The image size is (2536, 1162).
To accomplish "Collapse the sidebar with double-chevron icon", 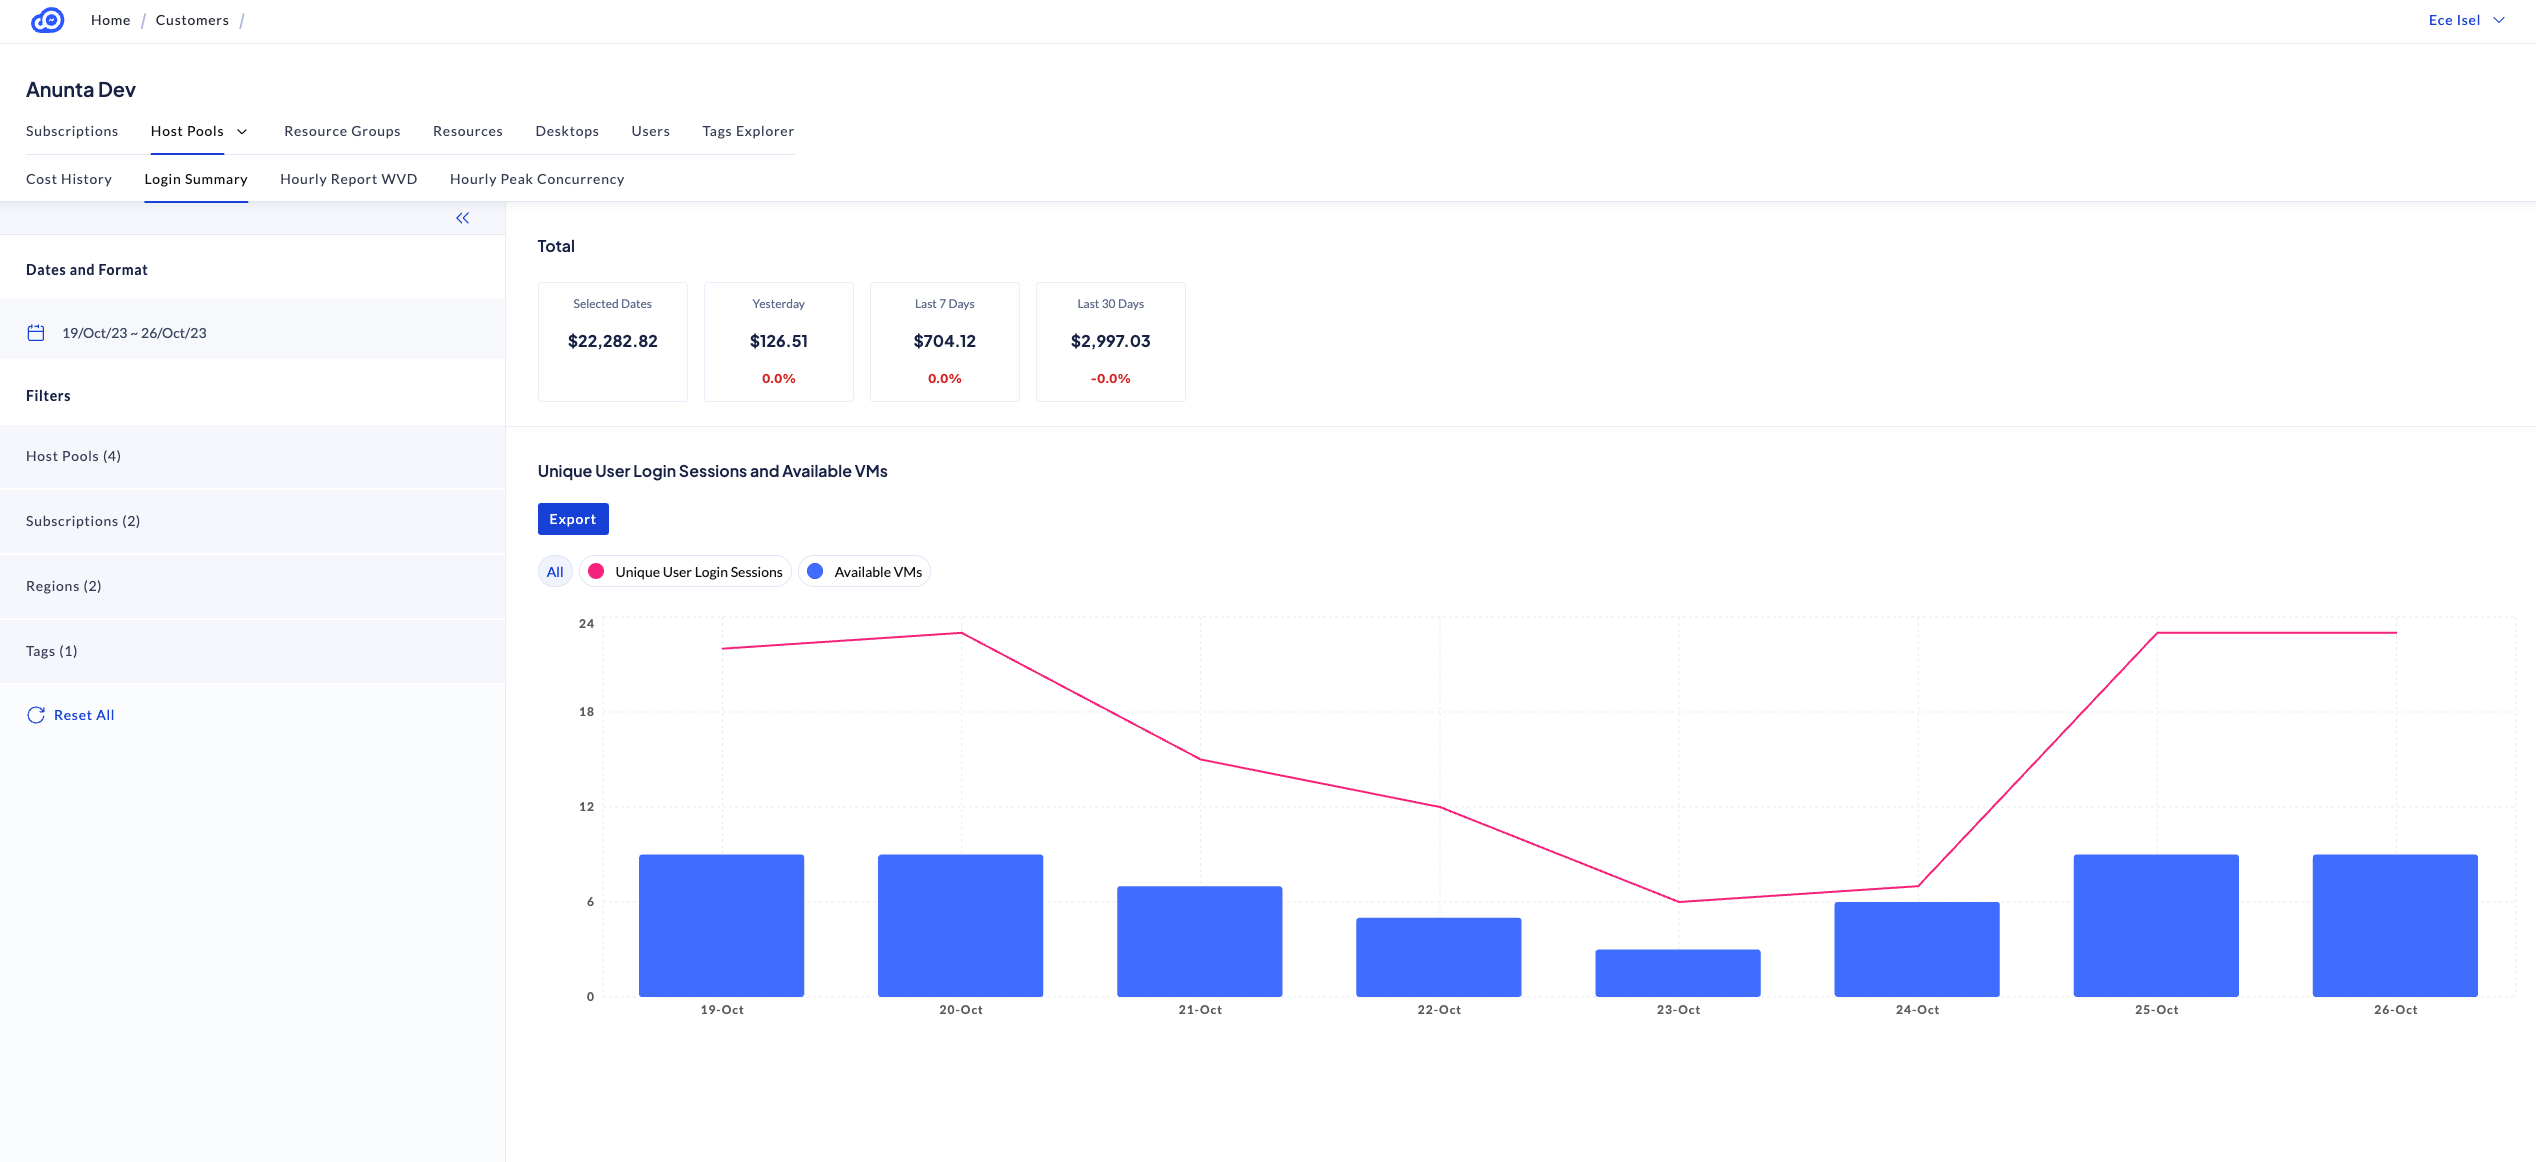I will [x=462, y=218].
